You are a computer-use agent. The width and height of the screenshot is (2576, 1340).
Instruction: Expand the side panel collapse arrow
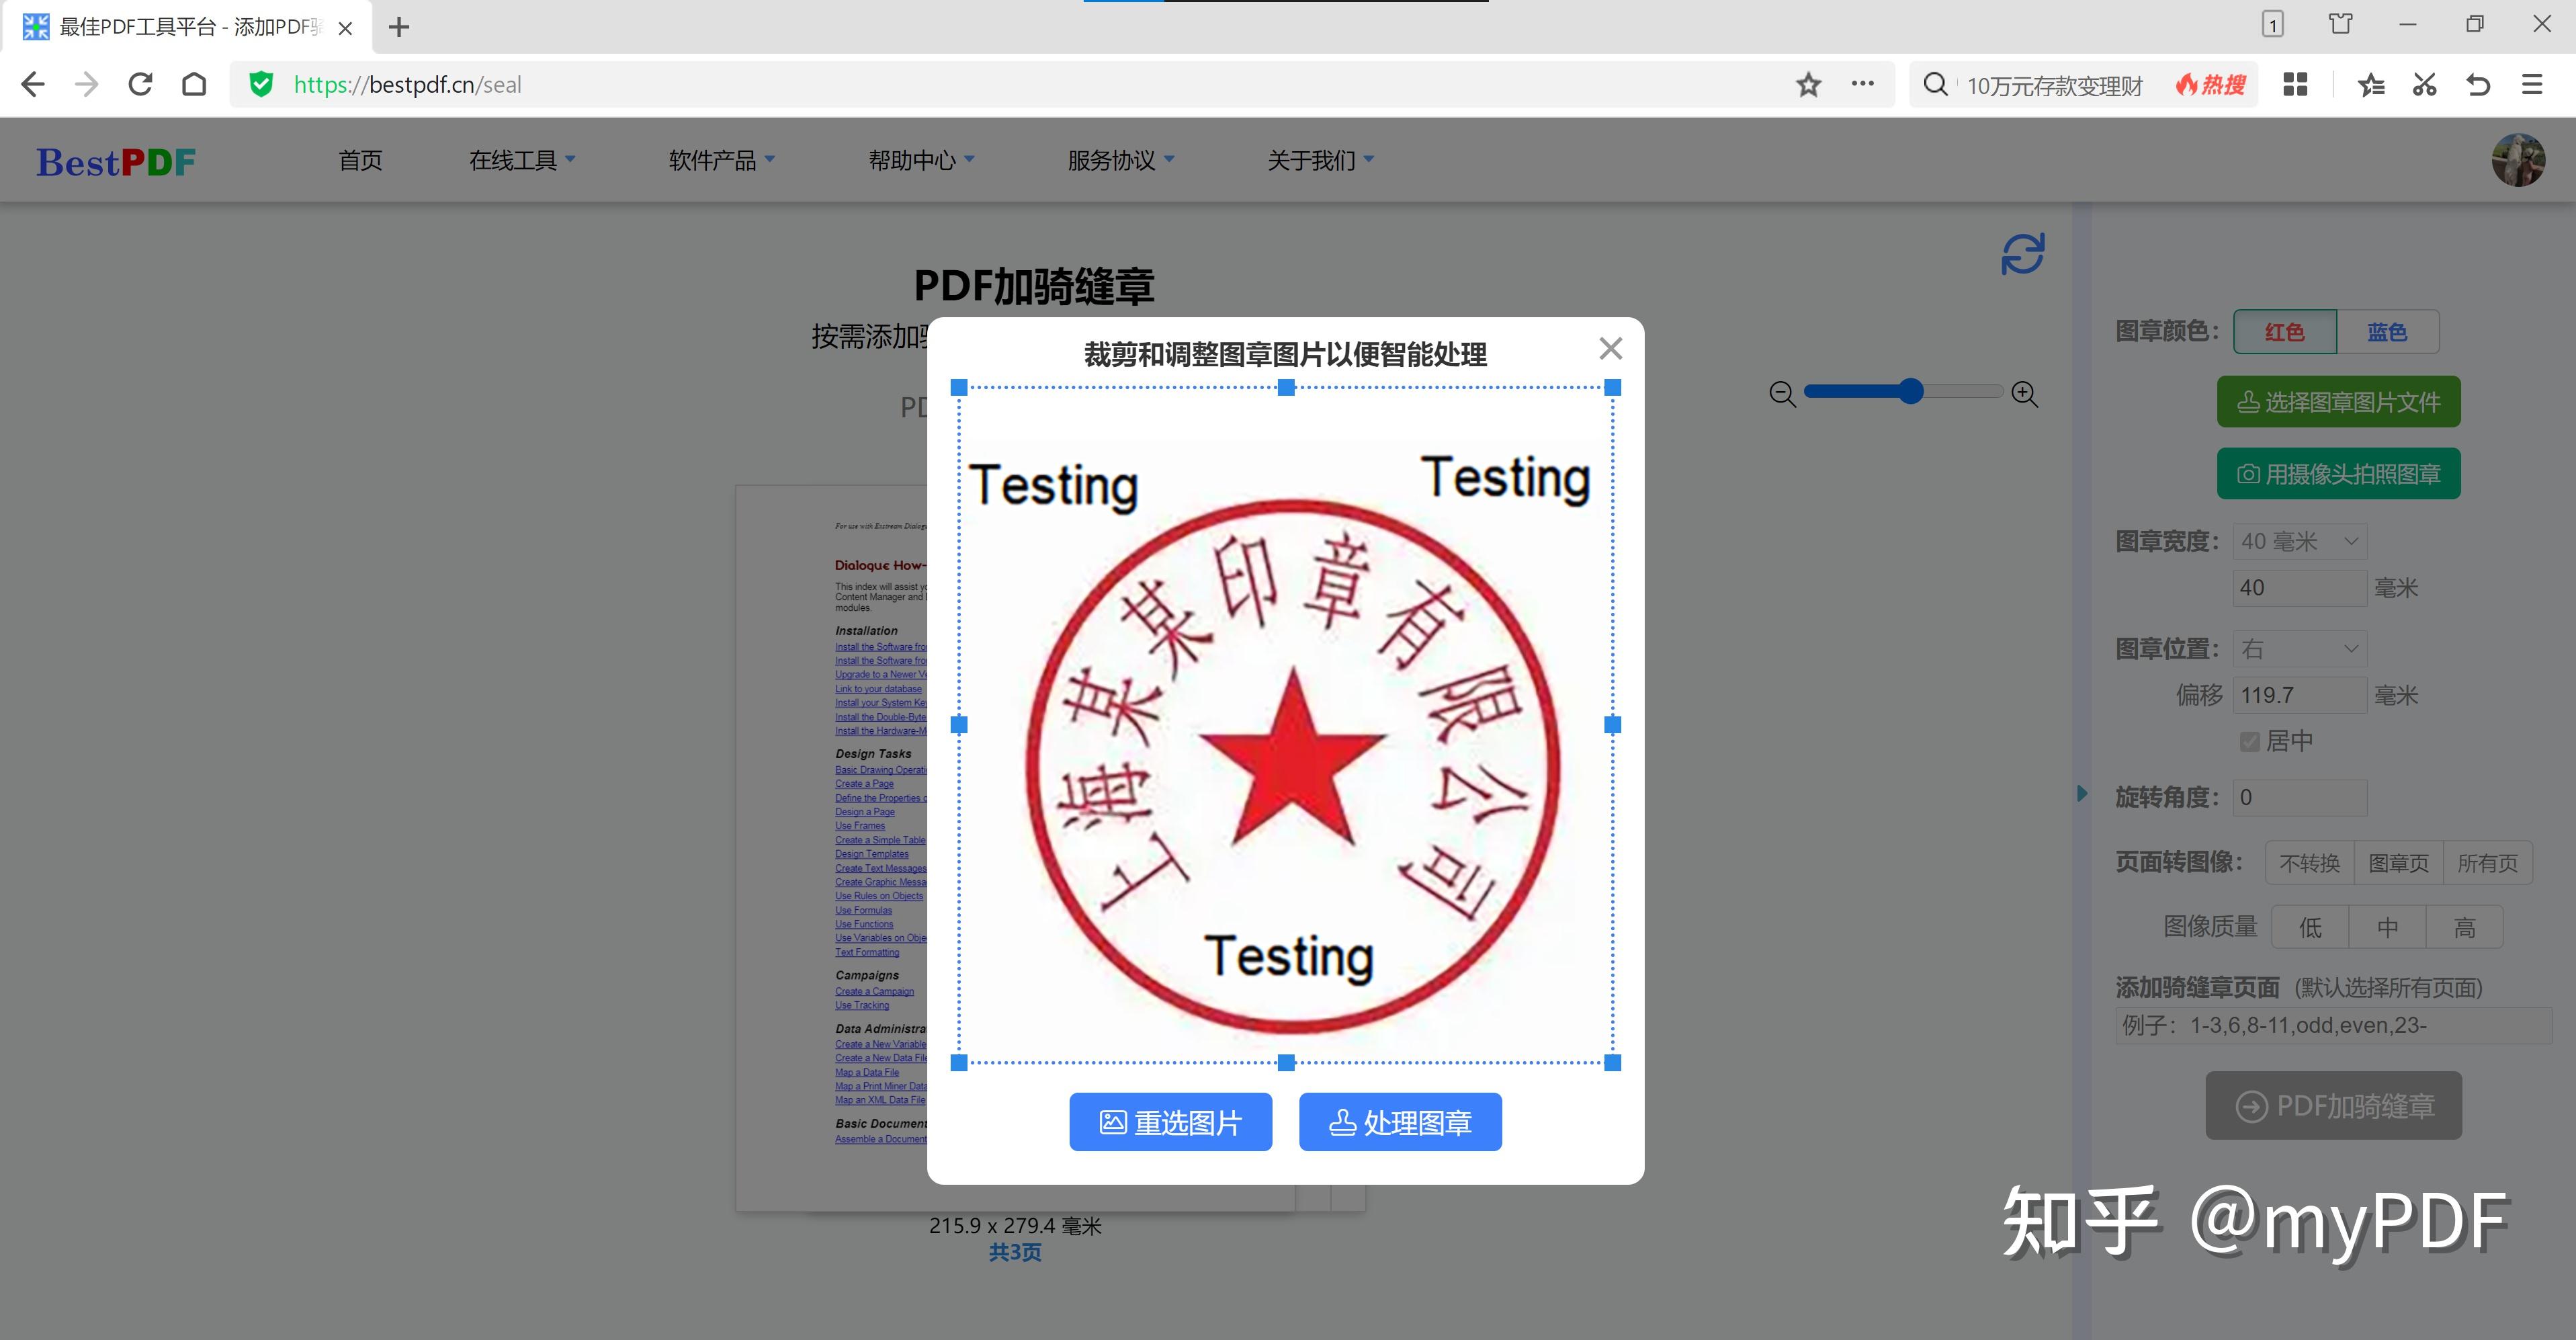pyautogui.click(x=2082, y=793)
